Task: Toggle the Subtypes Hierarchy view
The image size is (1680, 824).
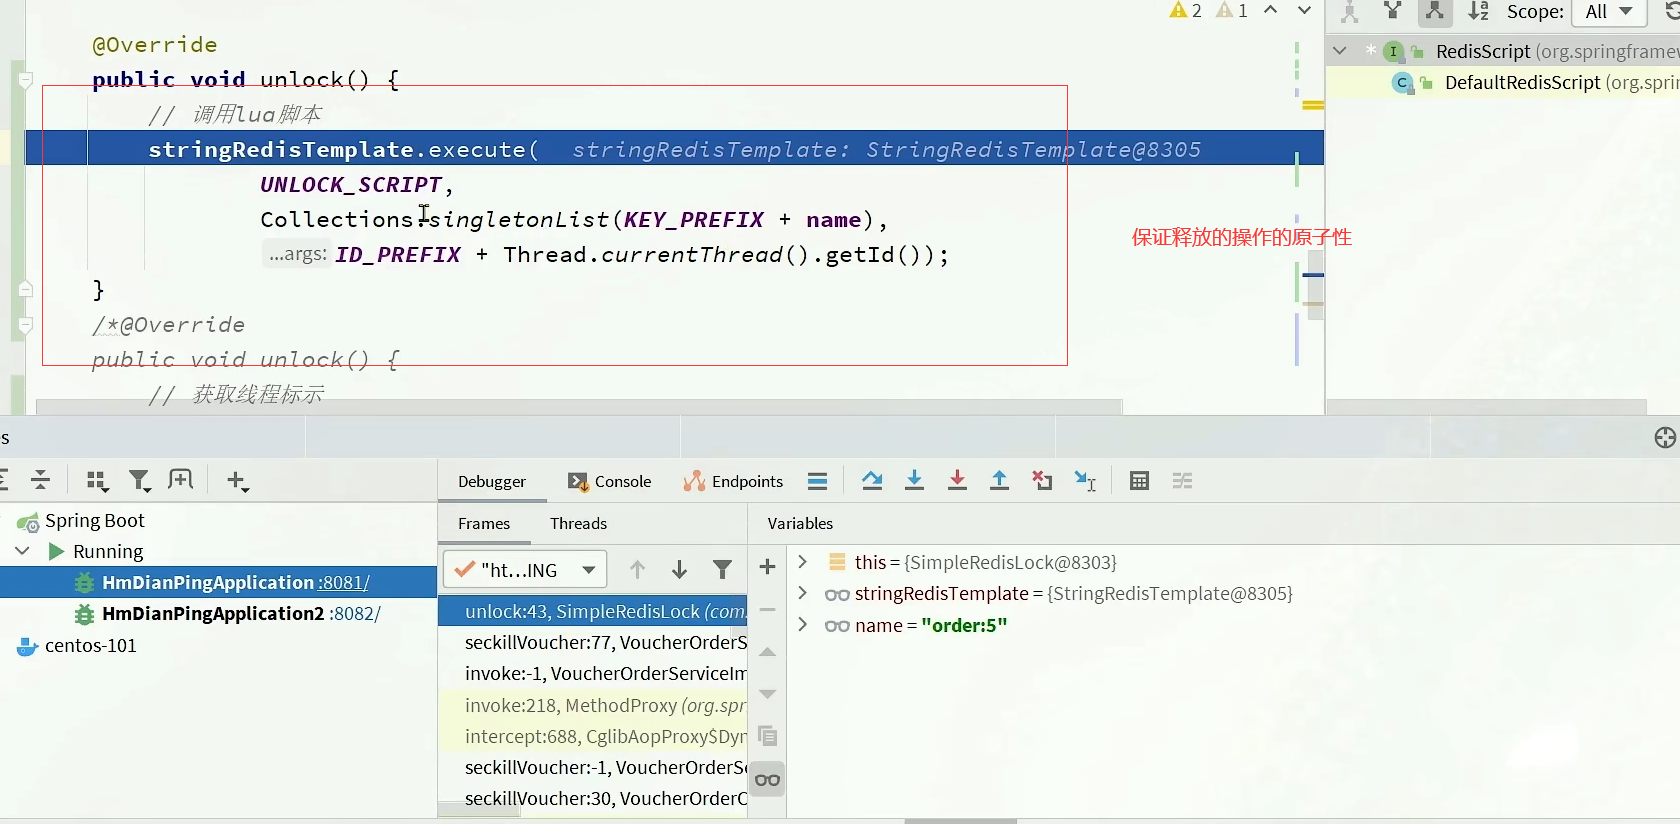Action: [x=1435, y=12]
